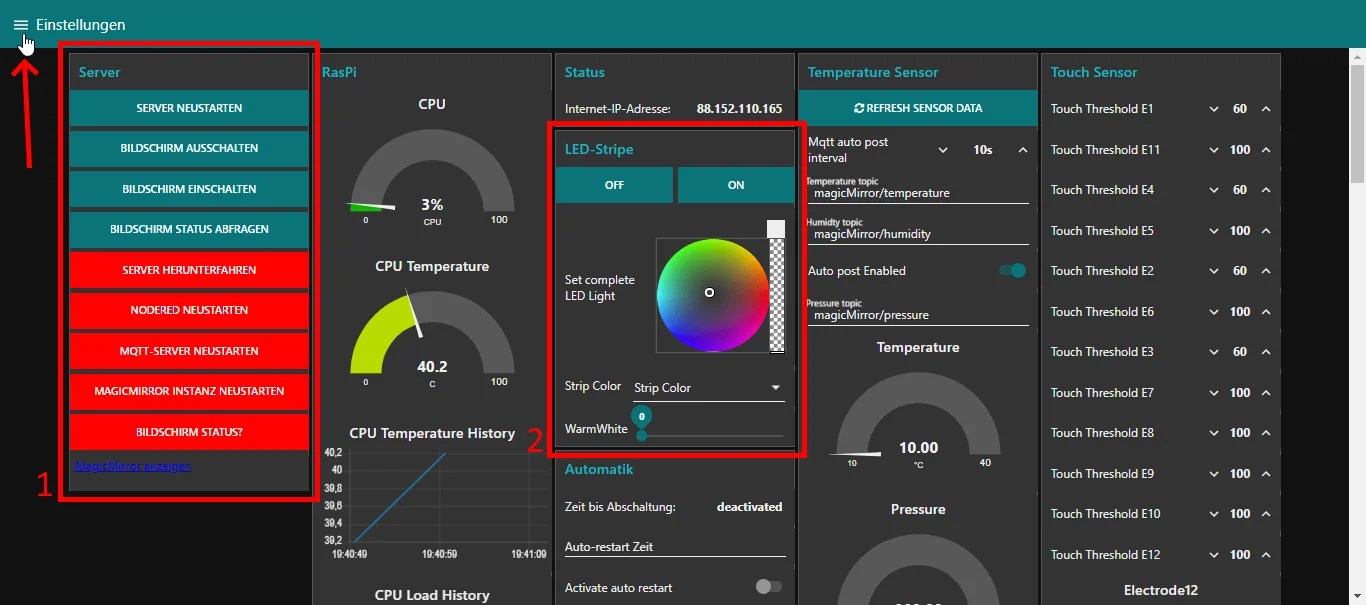The height and width of the screenshot is (605, 1366).
Task: Click the Server Neustarten button
Action: 188,108
